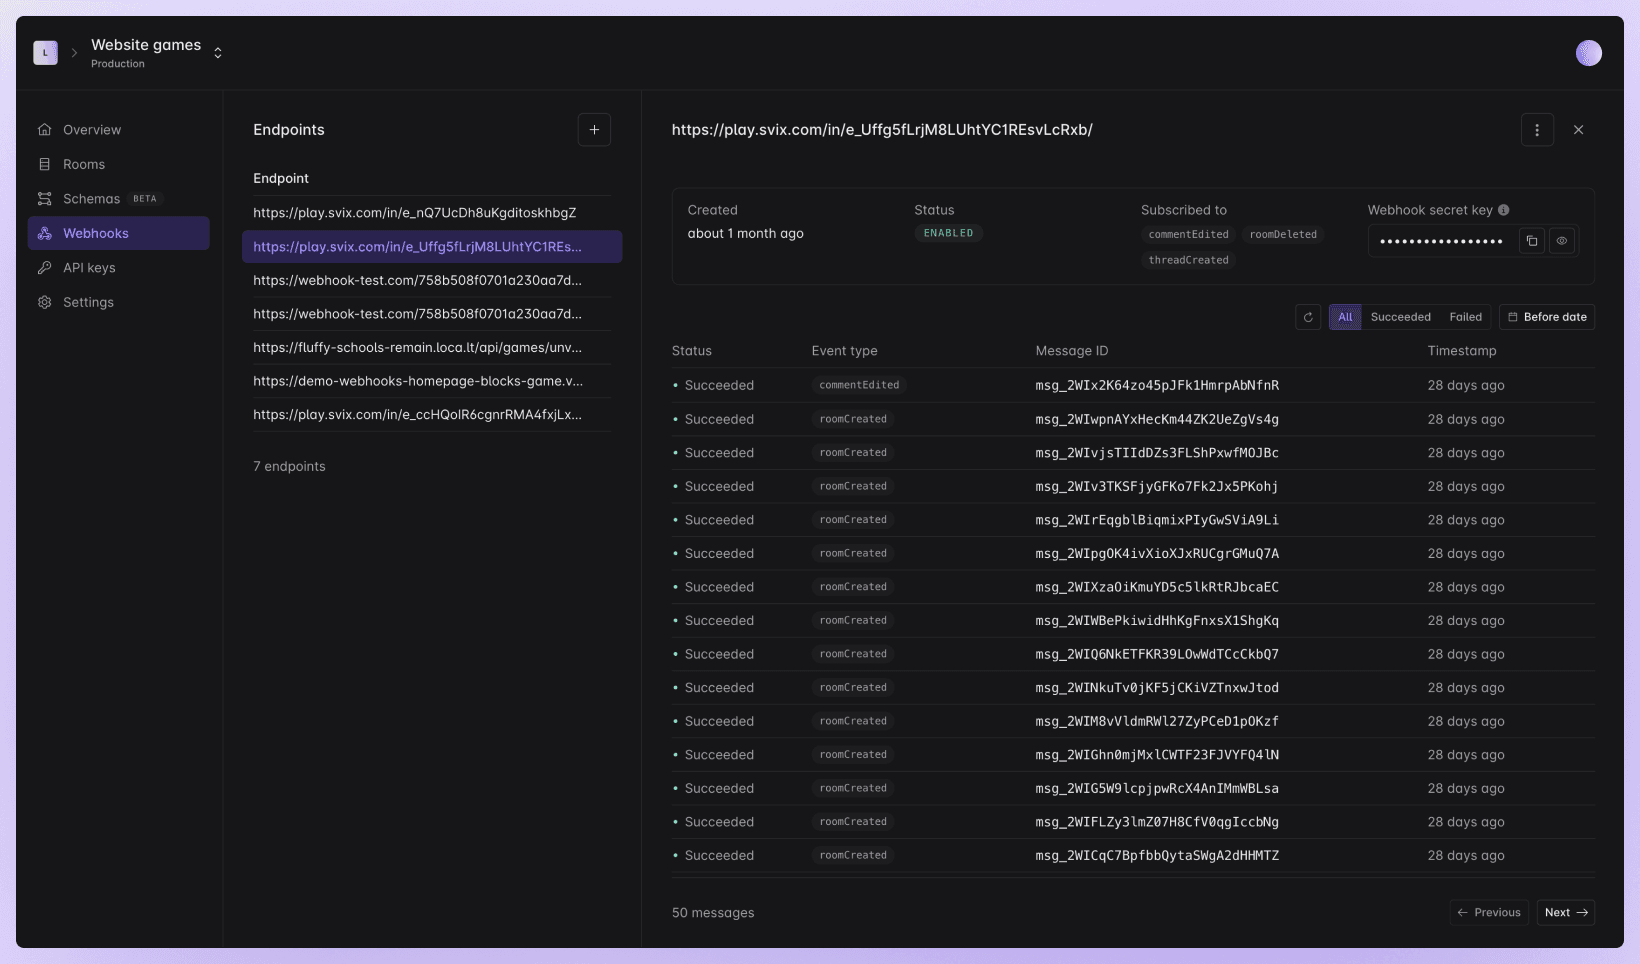Expand the Website games workspace switcher
Viewport: 1640px width, 964px height.
(217, 52)
